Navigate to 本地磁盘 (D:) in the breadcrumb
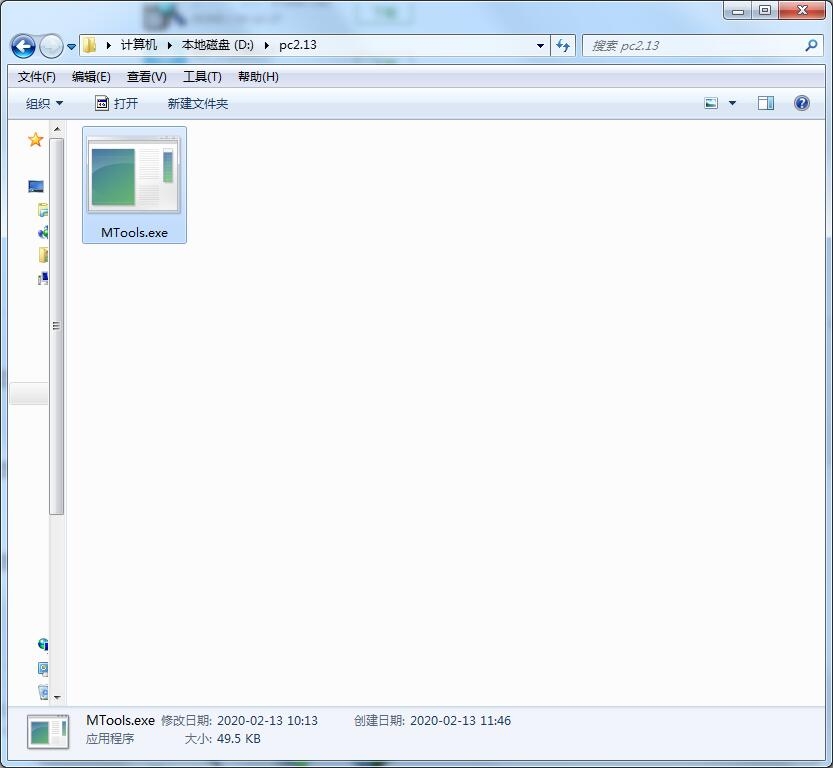Screen dimensions: 833x768 (217, 45)
